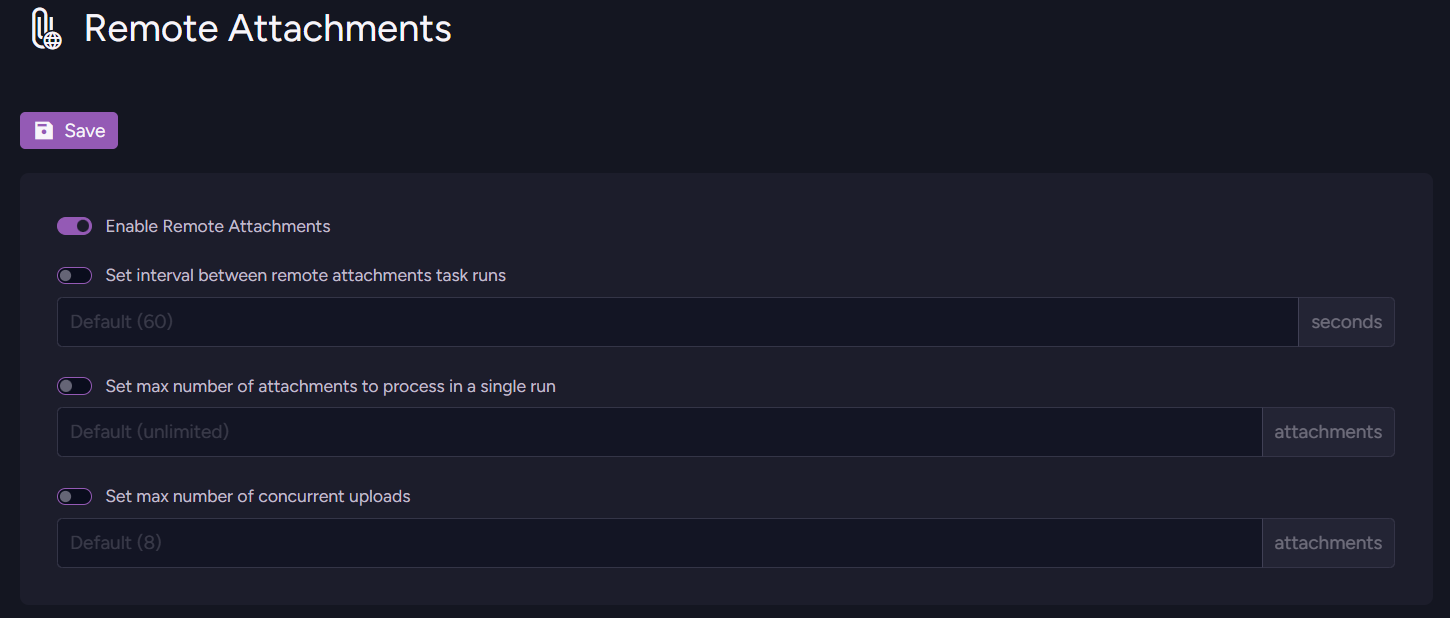Viewport: 1450px width, 618px height.
Task: Disable the Enable Remote Attachments toggle
Action: (75, 226)
